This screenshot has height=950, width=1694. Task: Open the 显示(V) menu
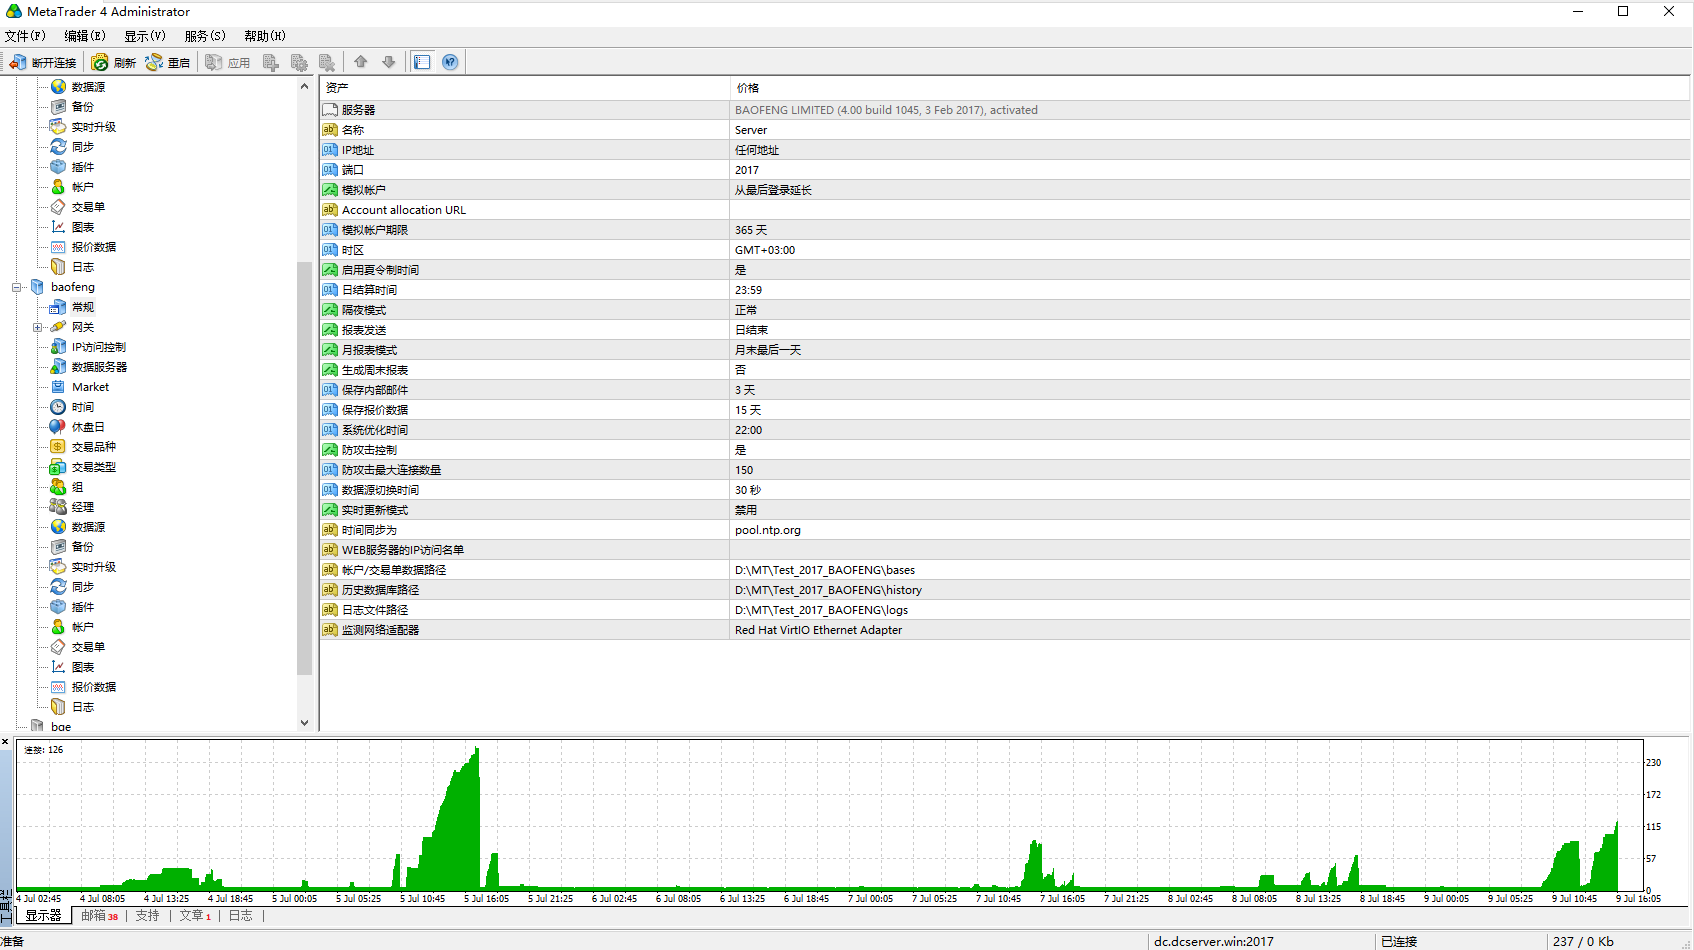coord(145,36)
